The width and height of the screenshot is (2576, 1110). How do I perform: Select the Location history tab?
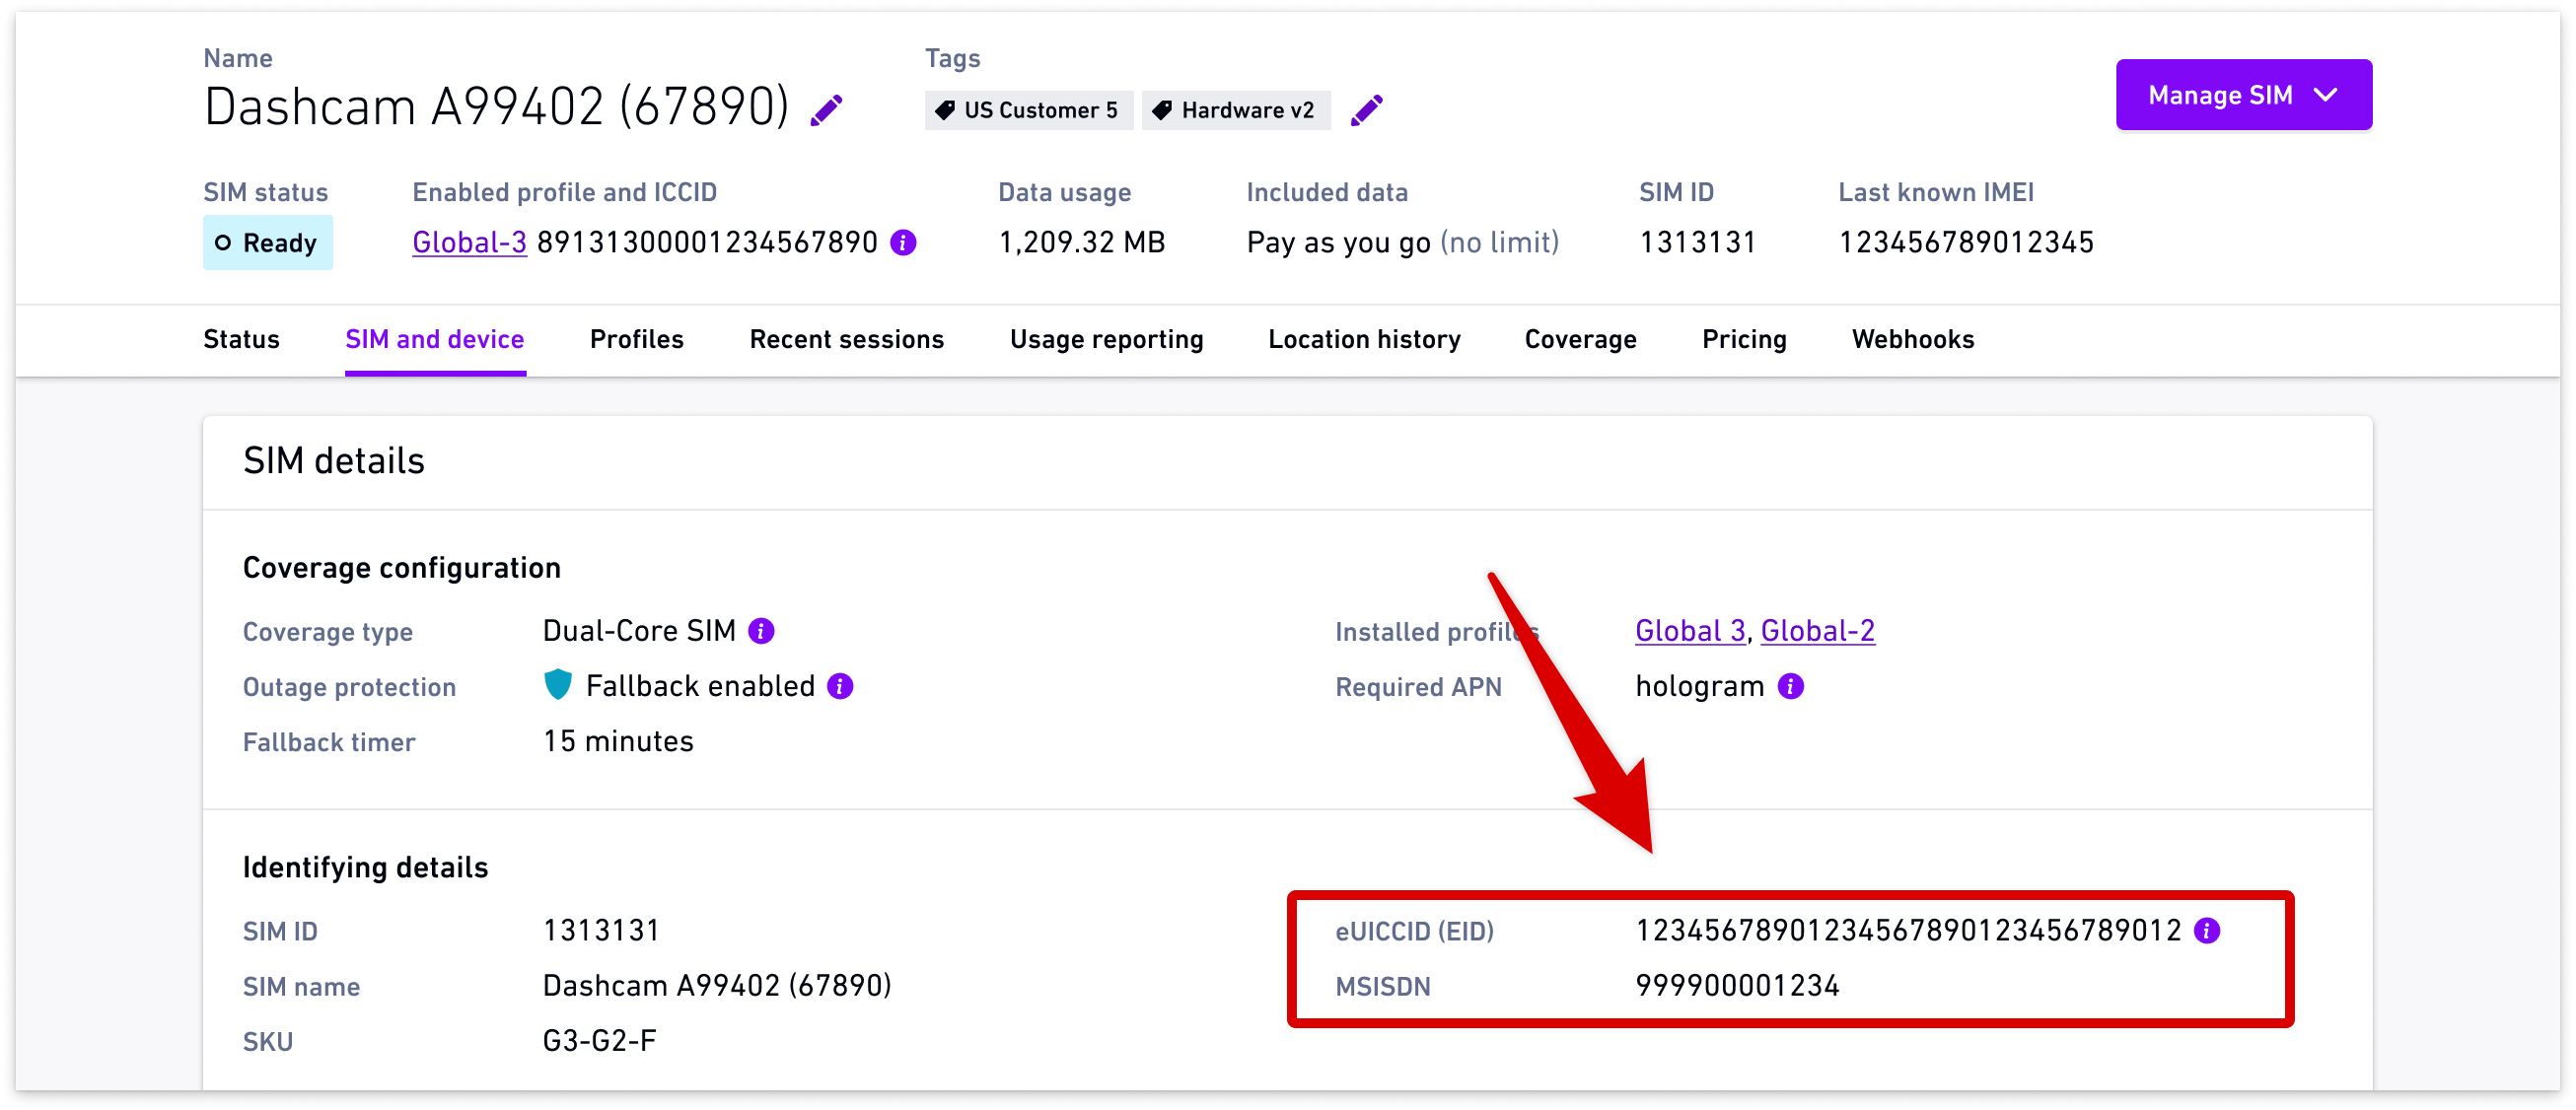pyautogui.click(x=1364, y=339)
